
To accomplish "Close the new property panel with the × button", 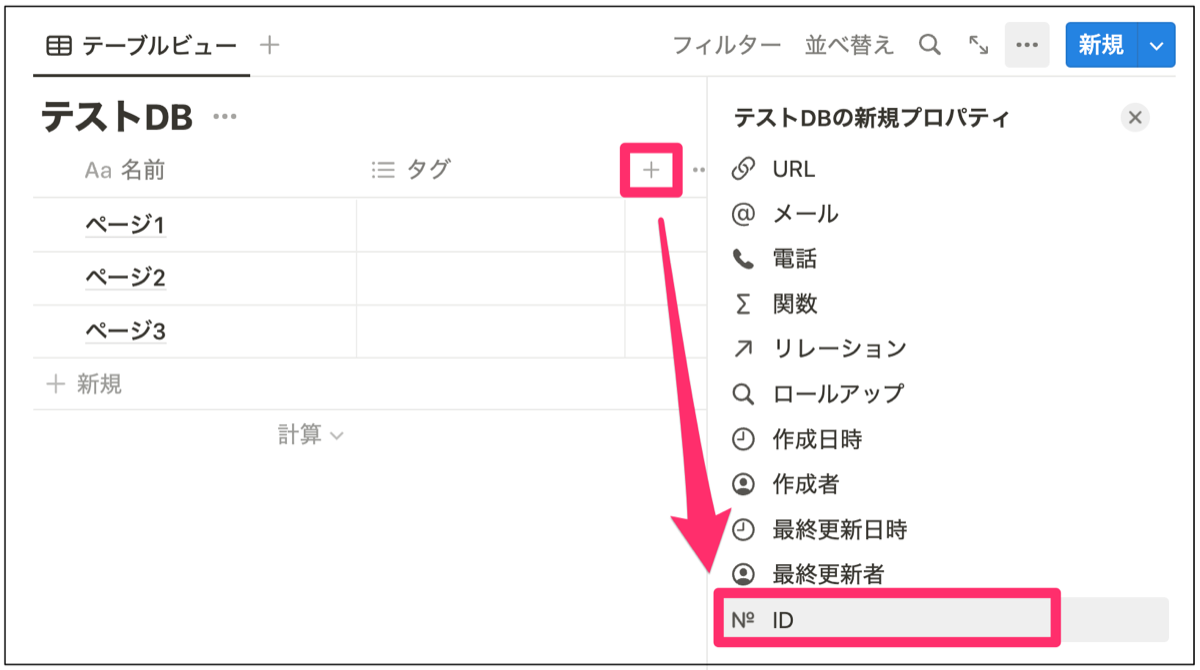I will pos(1135,117).
